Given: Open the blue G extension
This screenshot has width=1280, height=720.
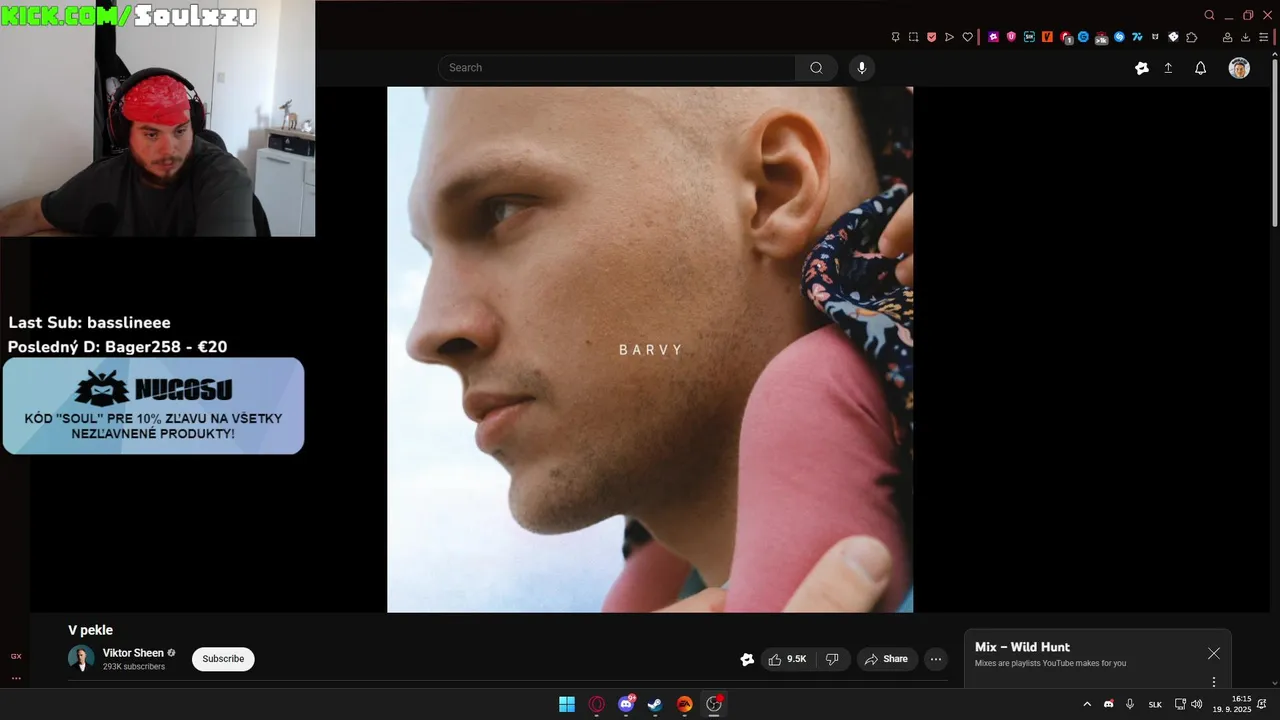Looking at the screenshot, I should (1083, 37).
